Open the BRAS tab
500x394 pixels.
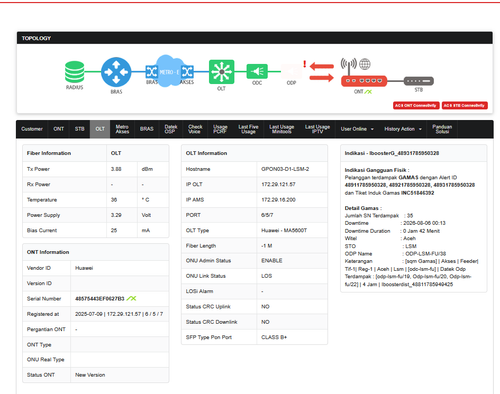(147, 129)
